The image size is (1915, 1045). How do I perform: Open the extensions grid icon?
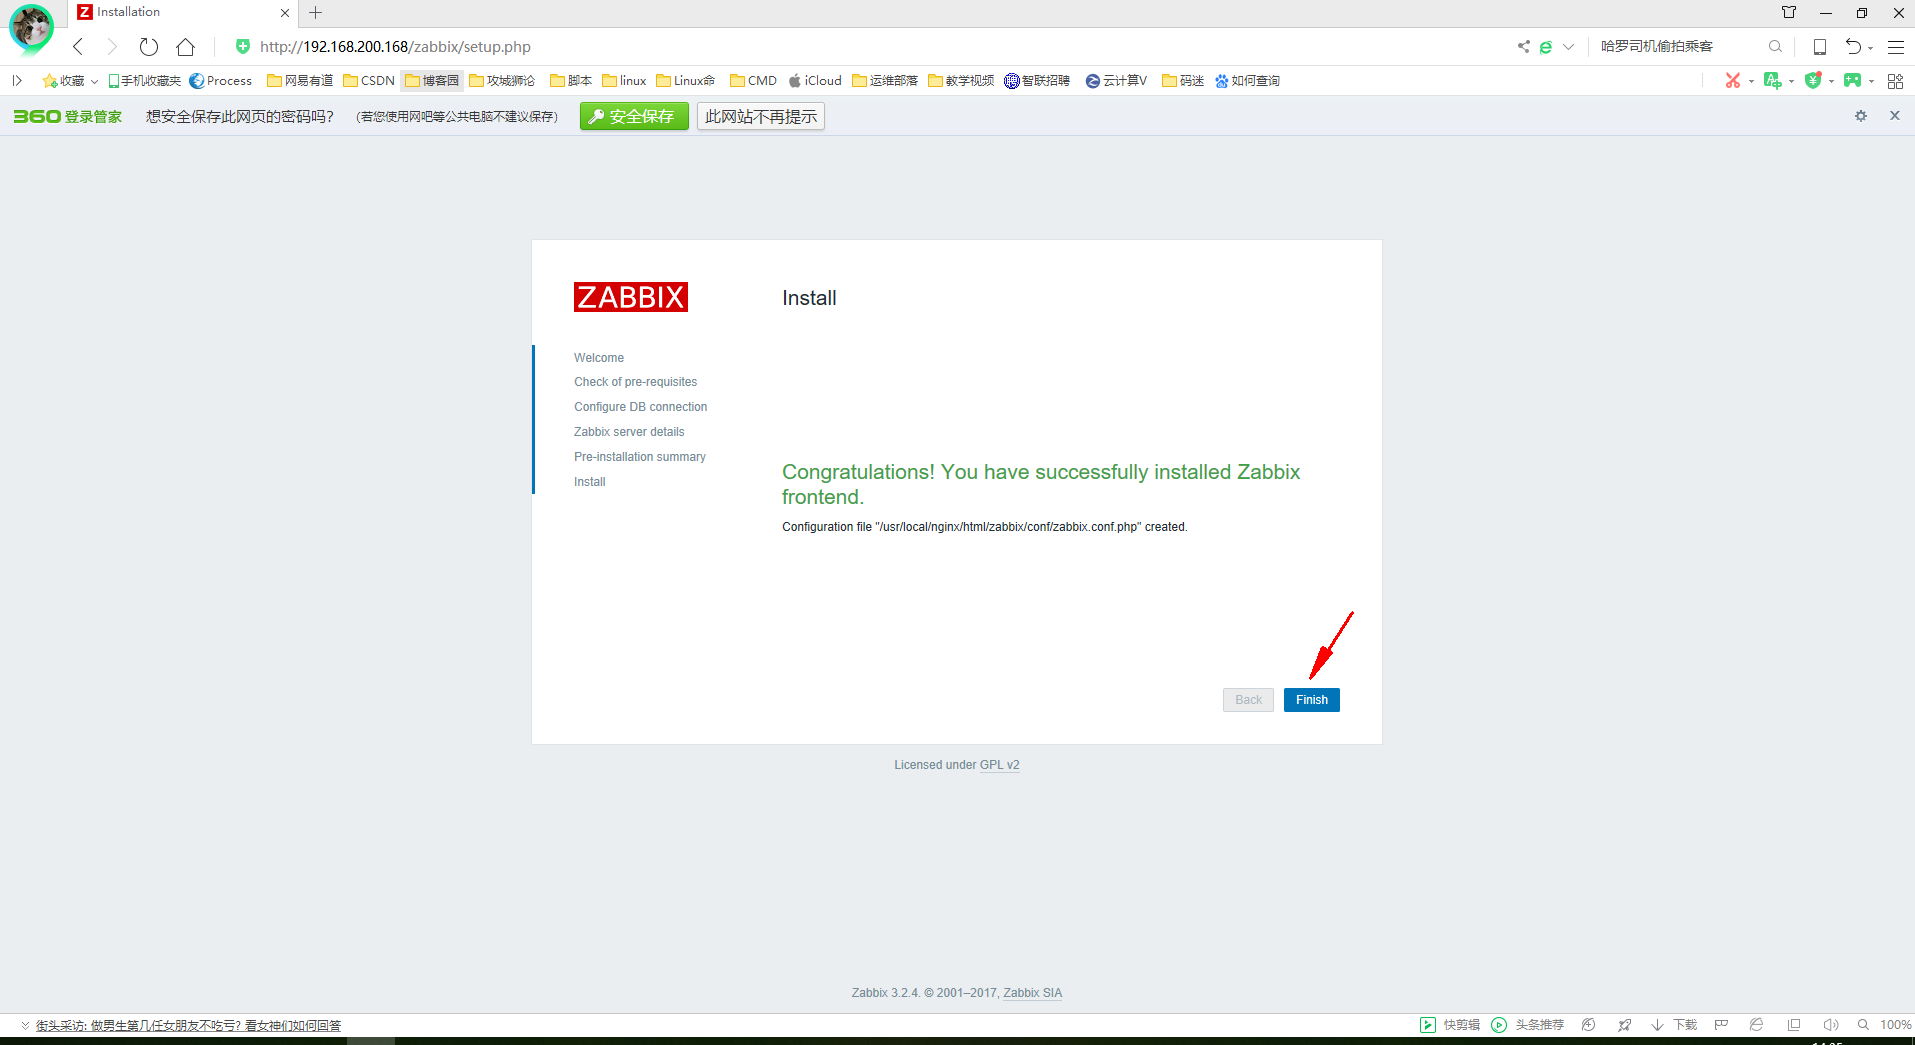(x=1895, y=81)
